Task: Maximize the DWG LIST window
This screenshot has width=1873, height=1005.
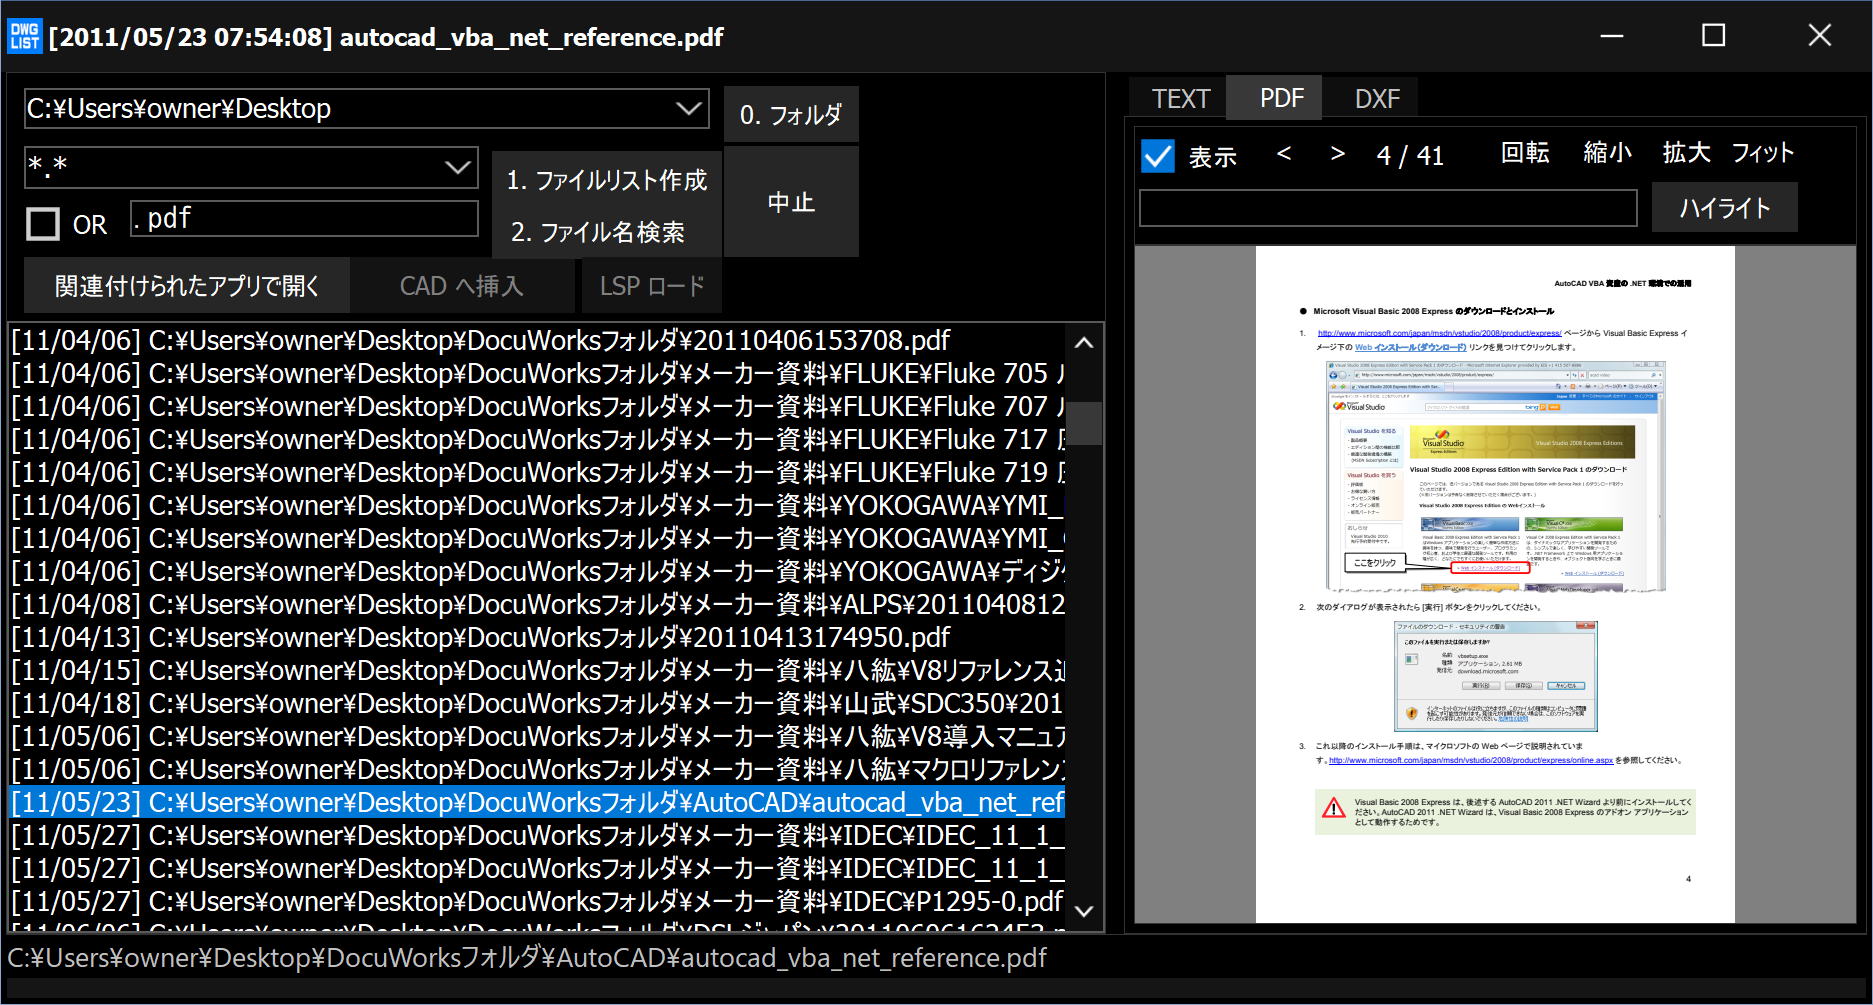Action: pos(1714,36)
